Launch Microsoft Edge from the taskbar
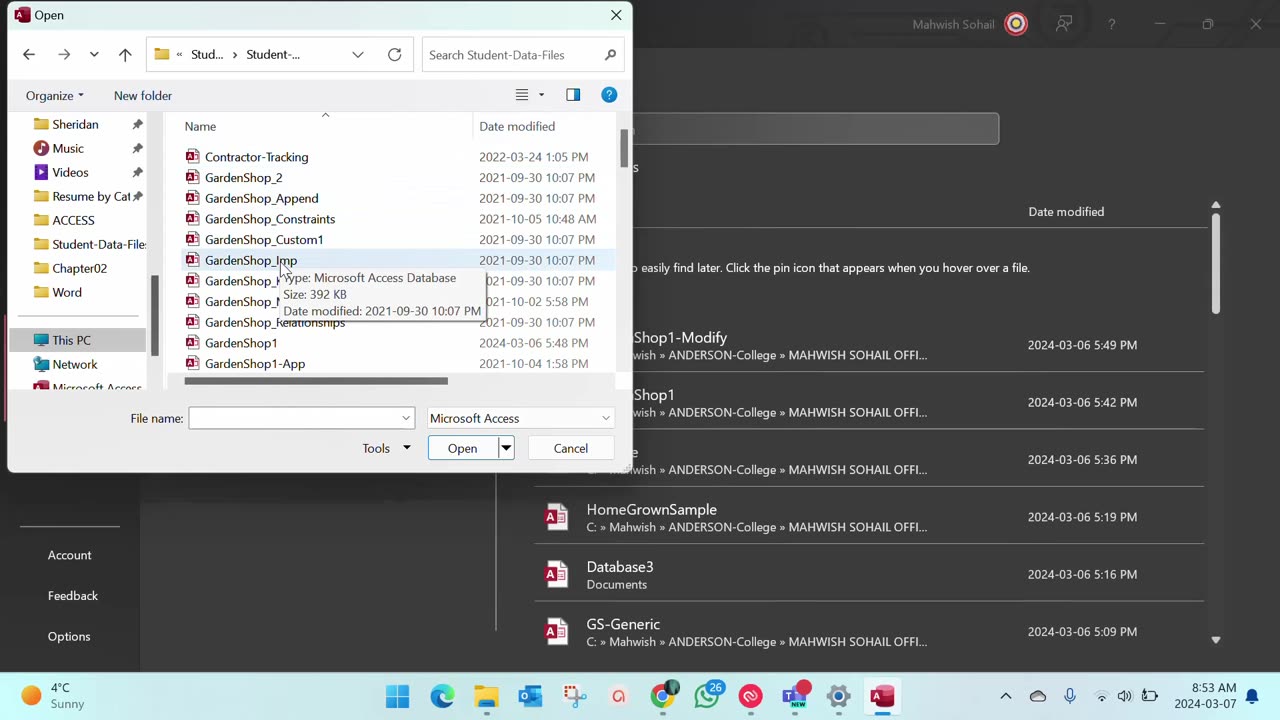Screen dimensions: 1280x720 [442, 696]
